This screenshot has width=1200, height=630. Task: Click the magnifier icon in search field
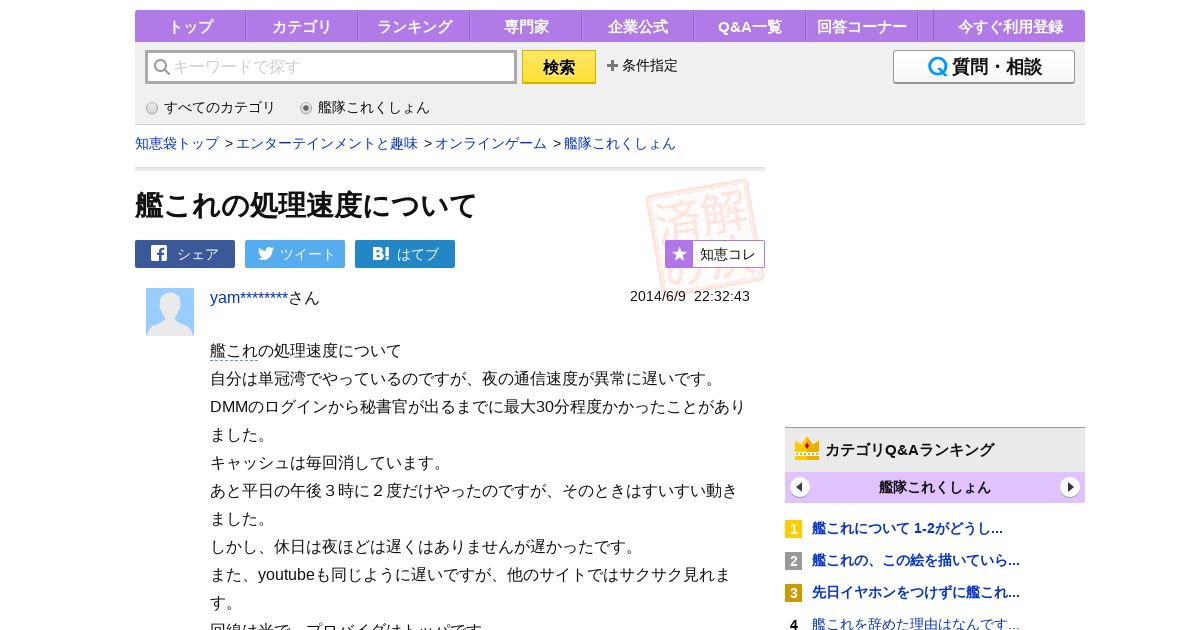(162, 67)
